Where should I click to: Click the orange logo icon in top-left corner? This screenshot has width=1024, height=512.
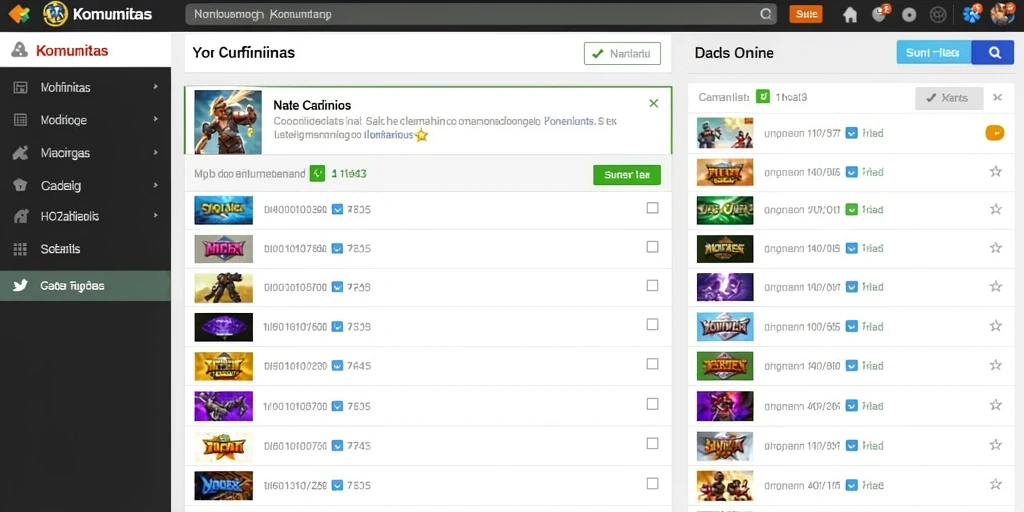tap(18, 14)
